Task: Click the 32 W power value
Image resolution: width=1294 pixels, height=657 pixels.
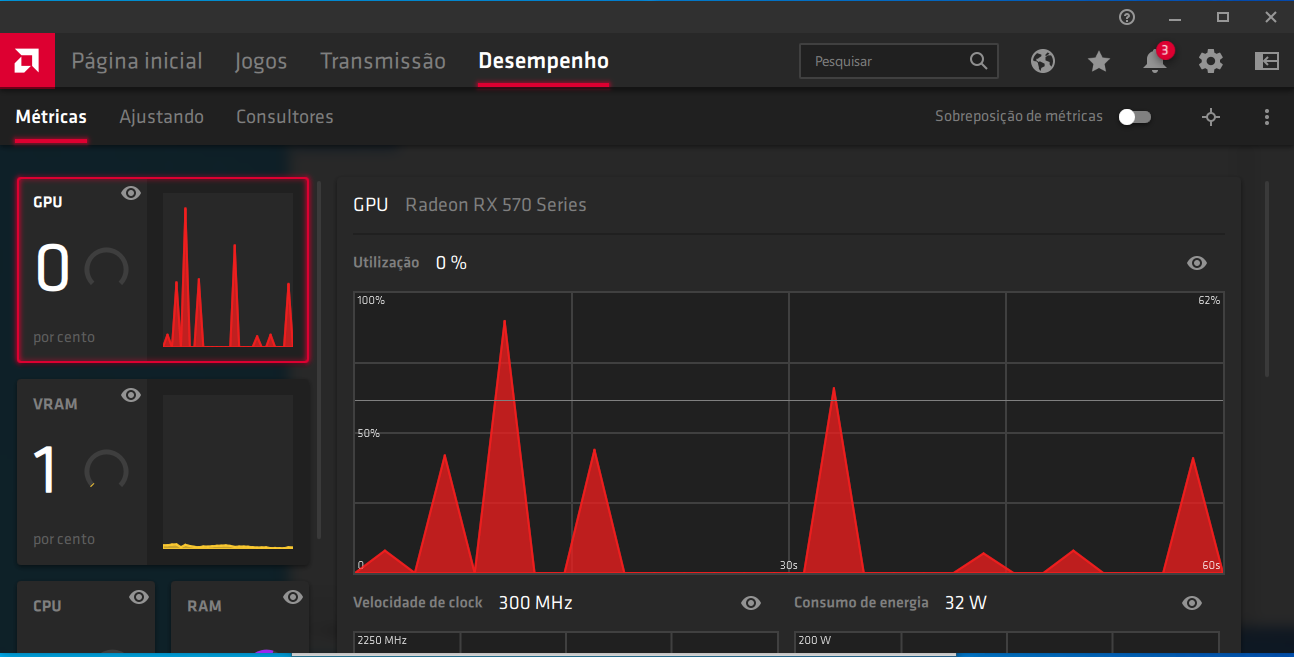Action: pyautogui.click(x=966, y=603)
